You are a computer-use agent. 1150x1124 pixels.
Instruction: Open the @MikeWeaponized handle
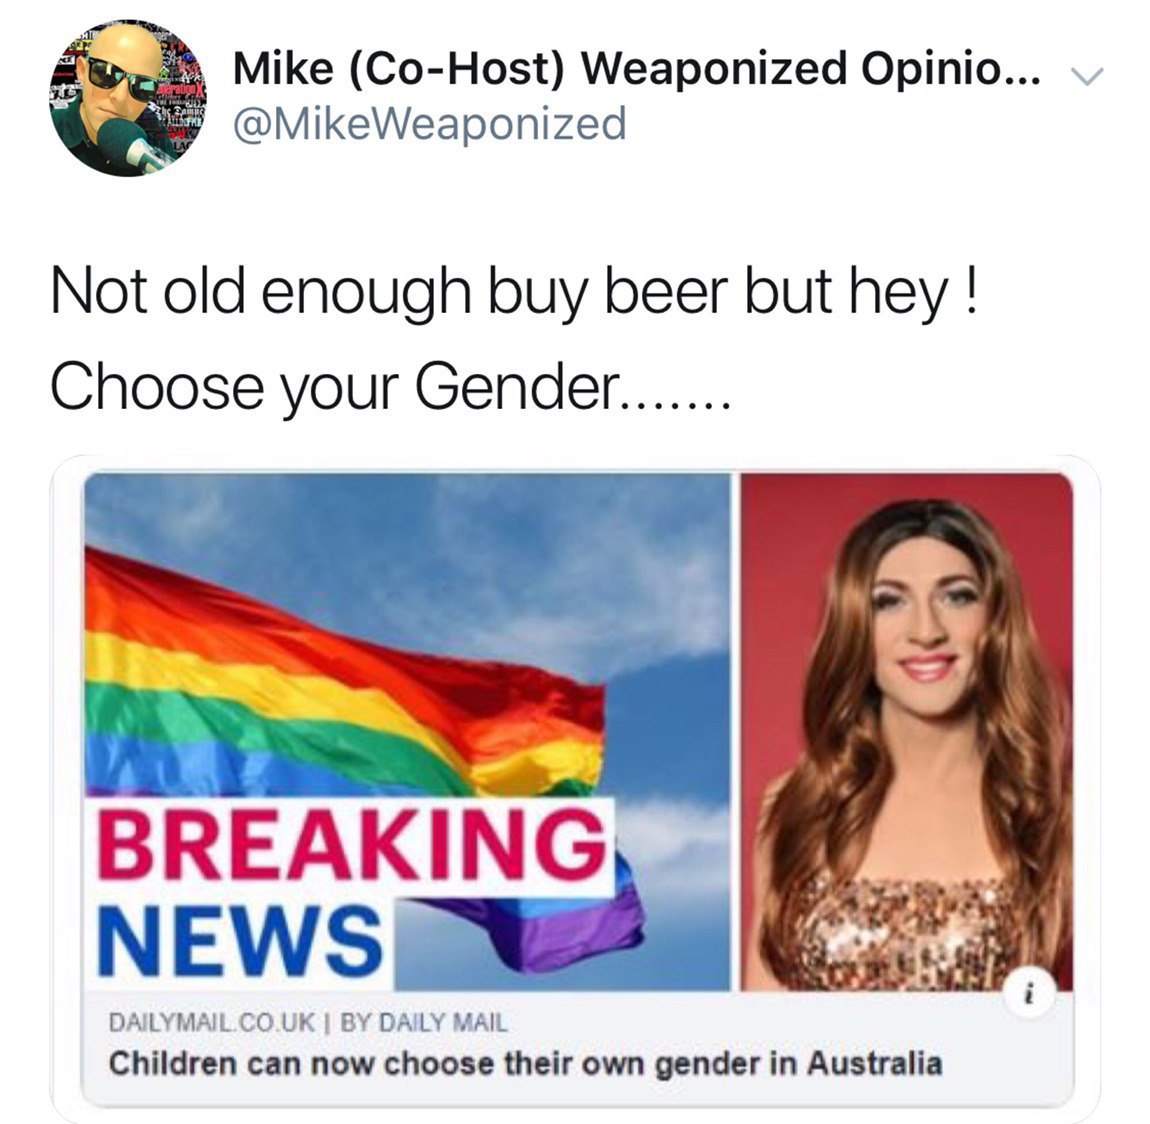pos(430,122)
